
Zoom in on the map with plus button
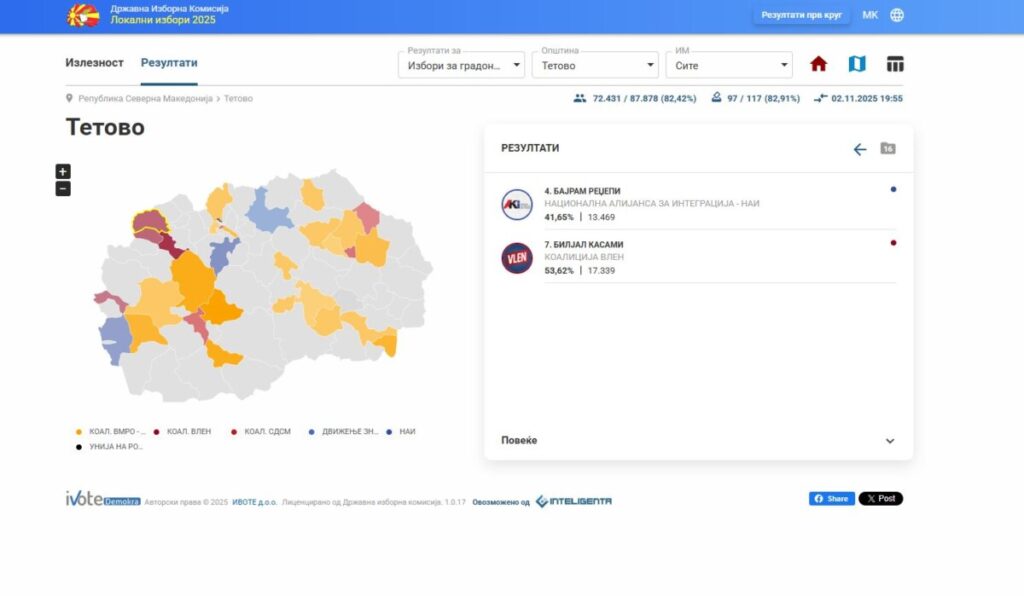pyautogui.click(x=63, y=171)
